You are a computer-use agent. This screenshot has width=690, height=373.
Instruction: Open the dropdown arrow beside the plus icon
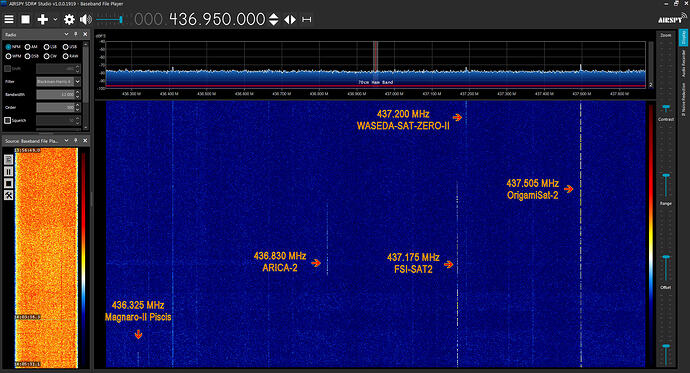(x=55, y=19)
